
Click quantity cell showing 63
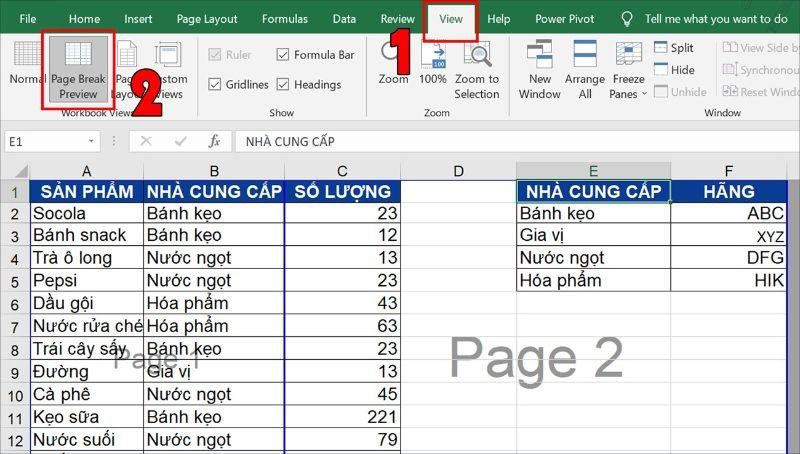(x=342, y=325)
